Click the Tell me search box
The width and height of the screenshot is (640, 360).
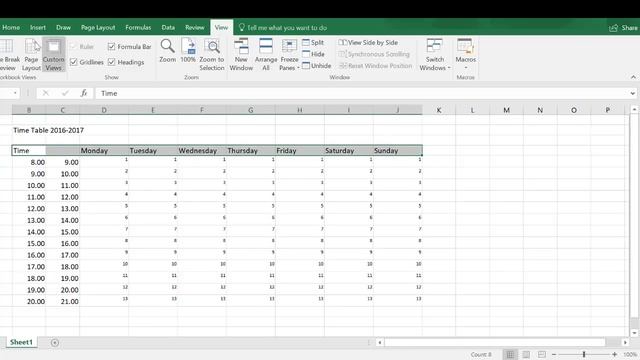tap(283, 28)
